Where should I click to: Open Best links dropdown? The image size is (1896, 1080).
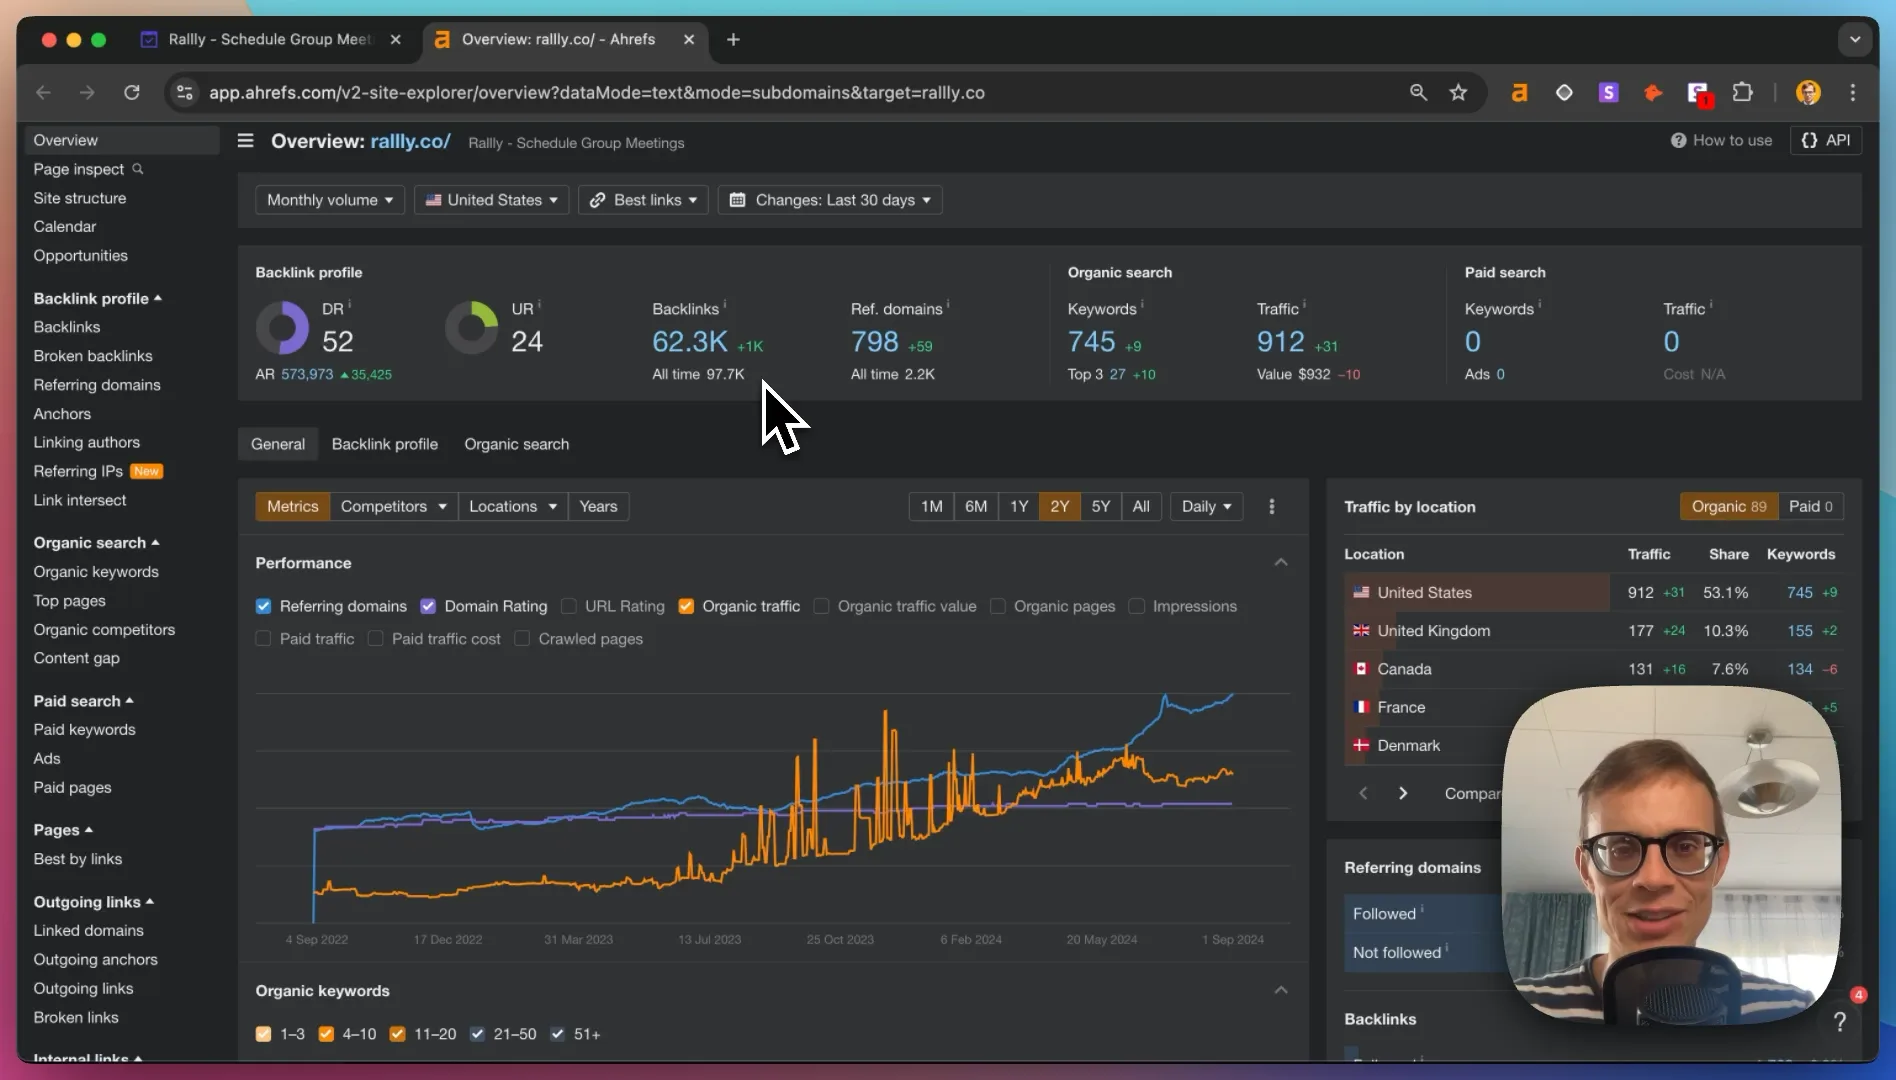(643, 200)
